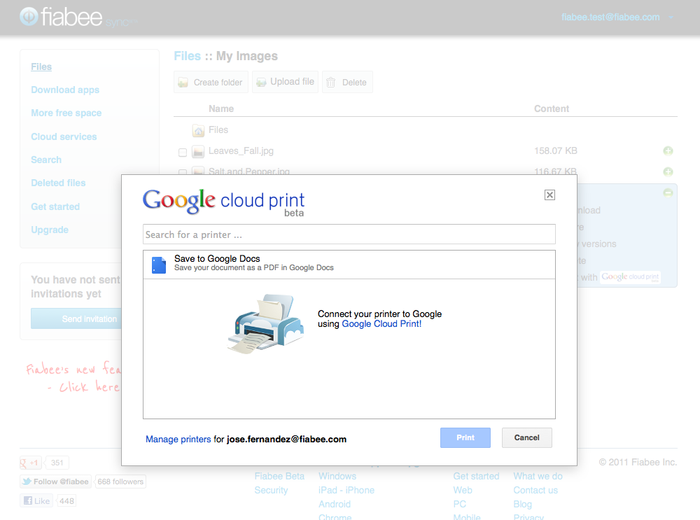Close the Google Cloud Print dialog
700x520 pixels.
point(550,195)
